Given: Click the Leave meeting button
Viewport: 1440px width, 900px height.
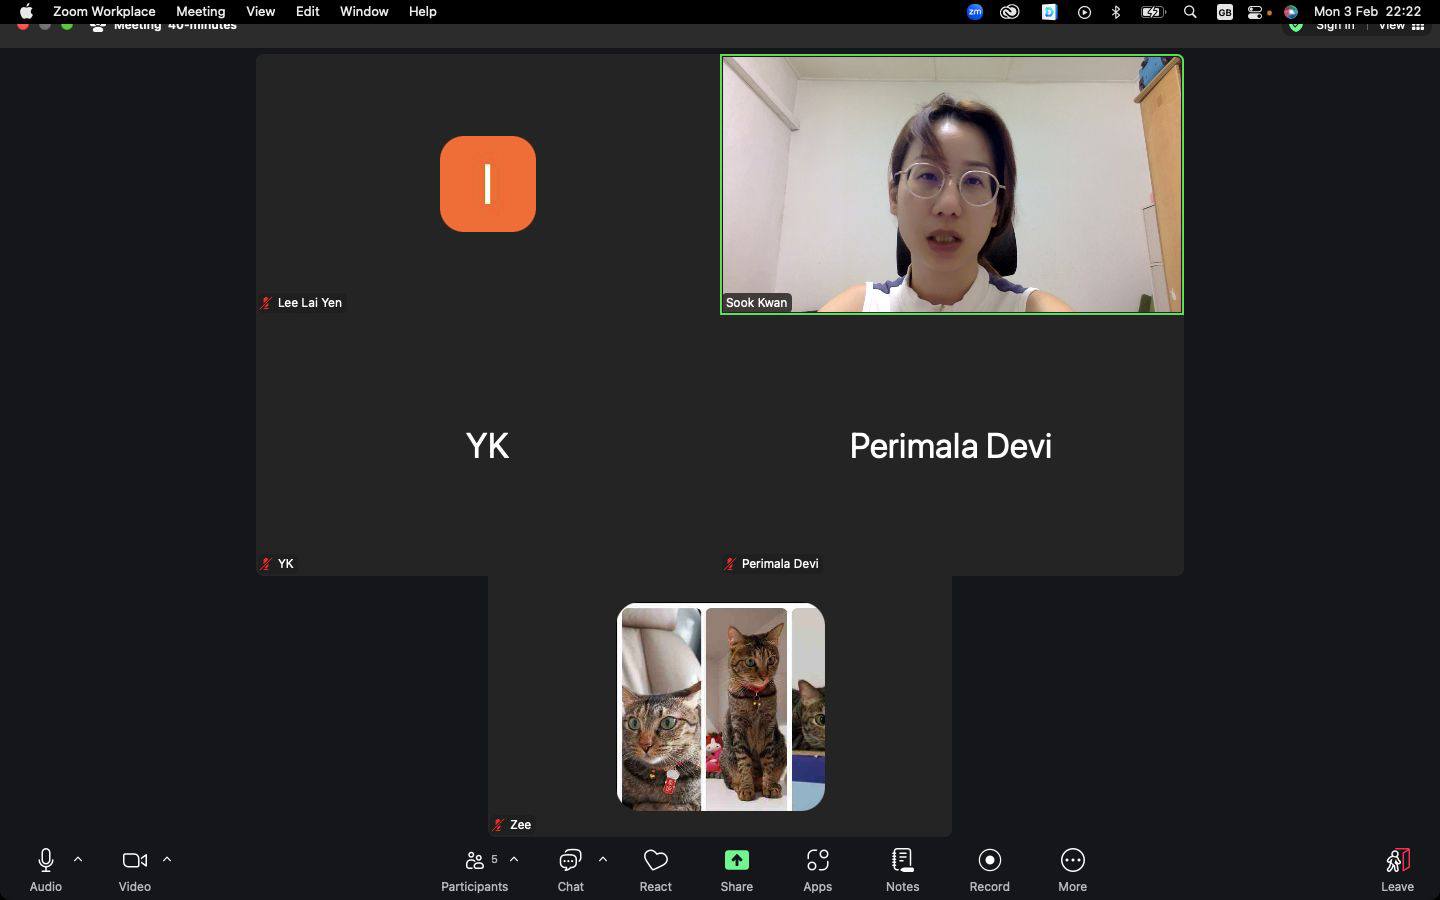Looking at the screenshot, I should [1397, 869].
